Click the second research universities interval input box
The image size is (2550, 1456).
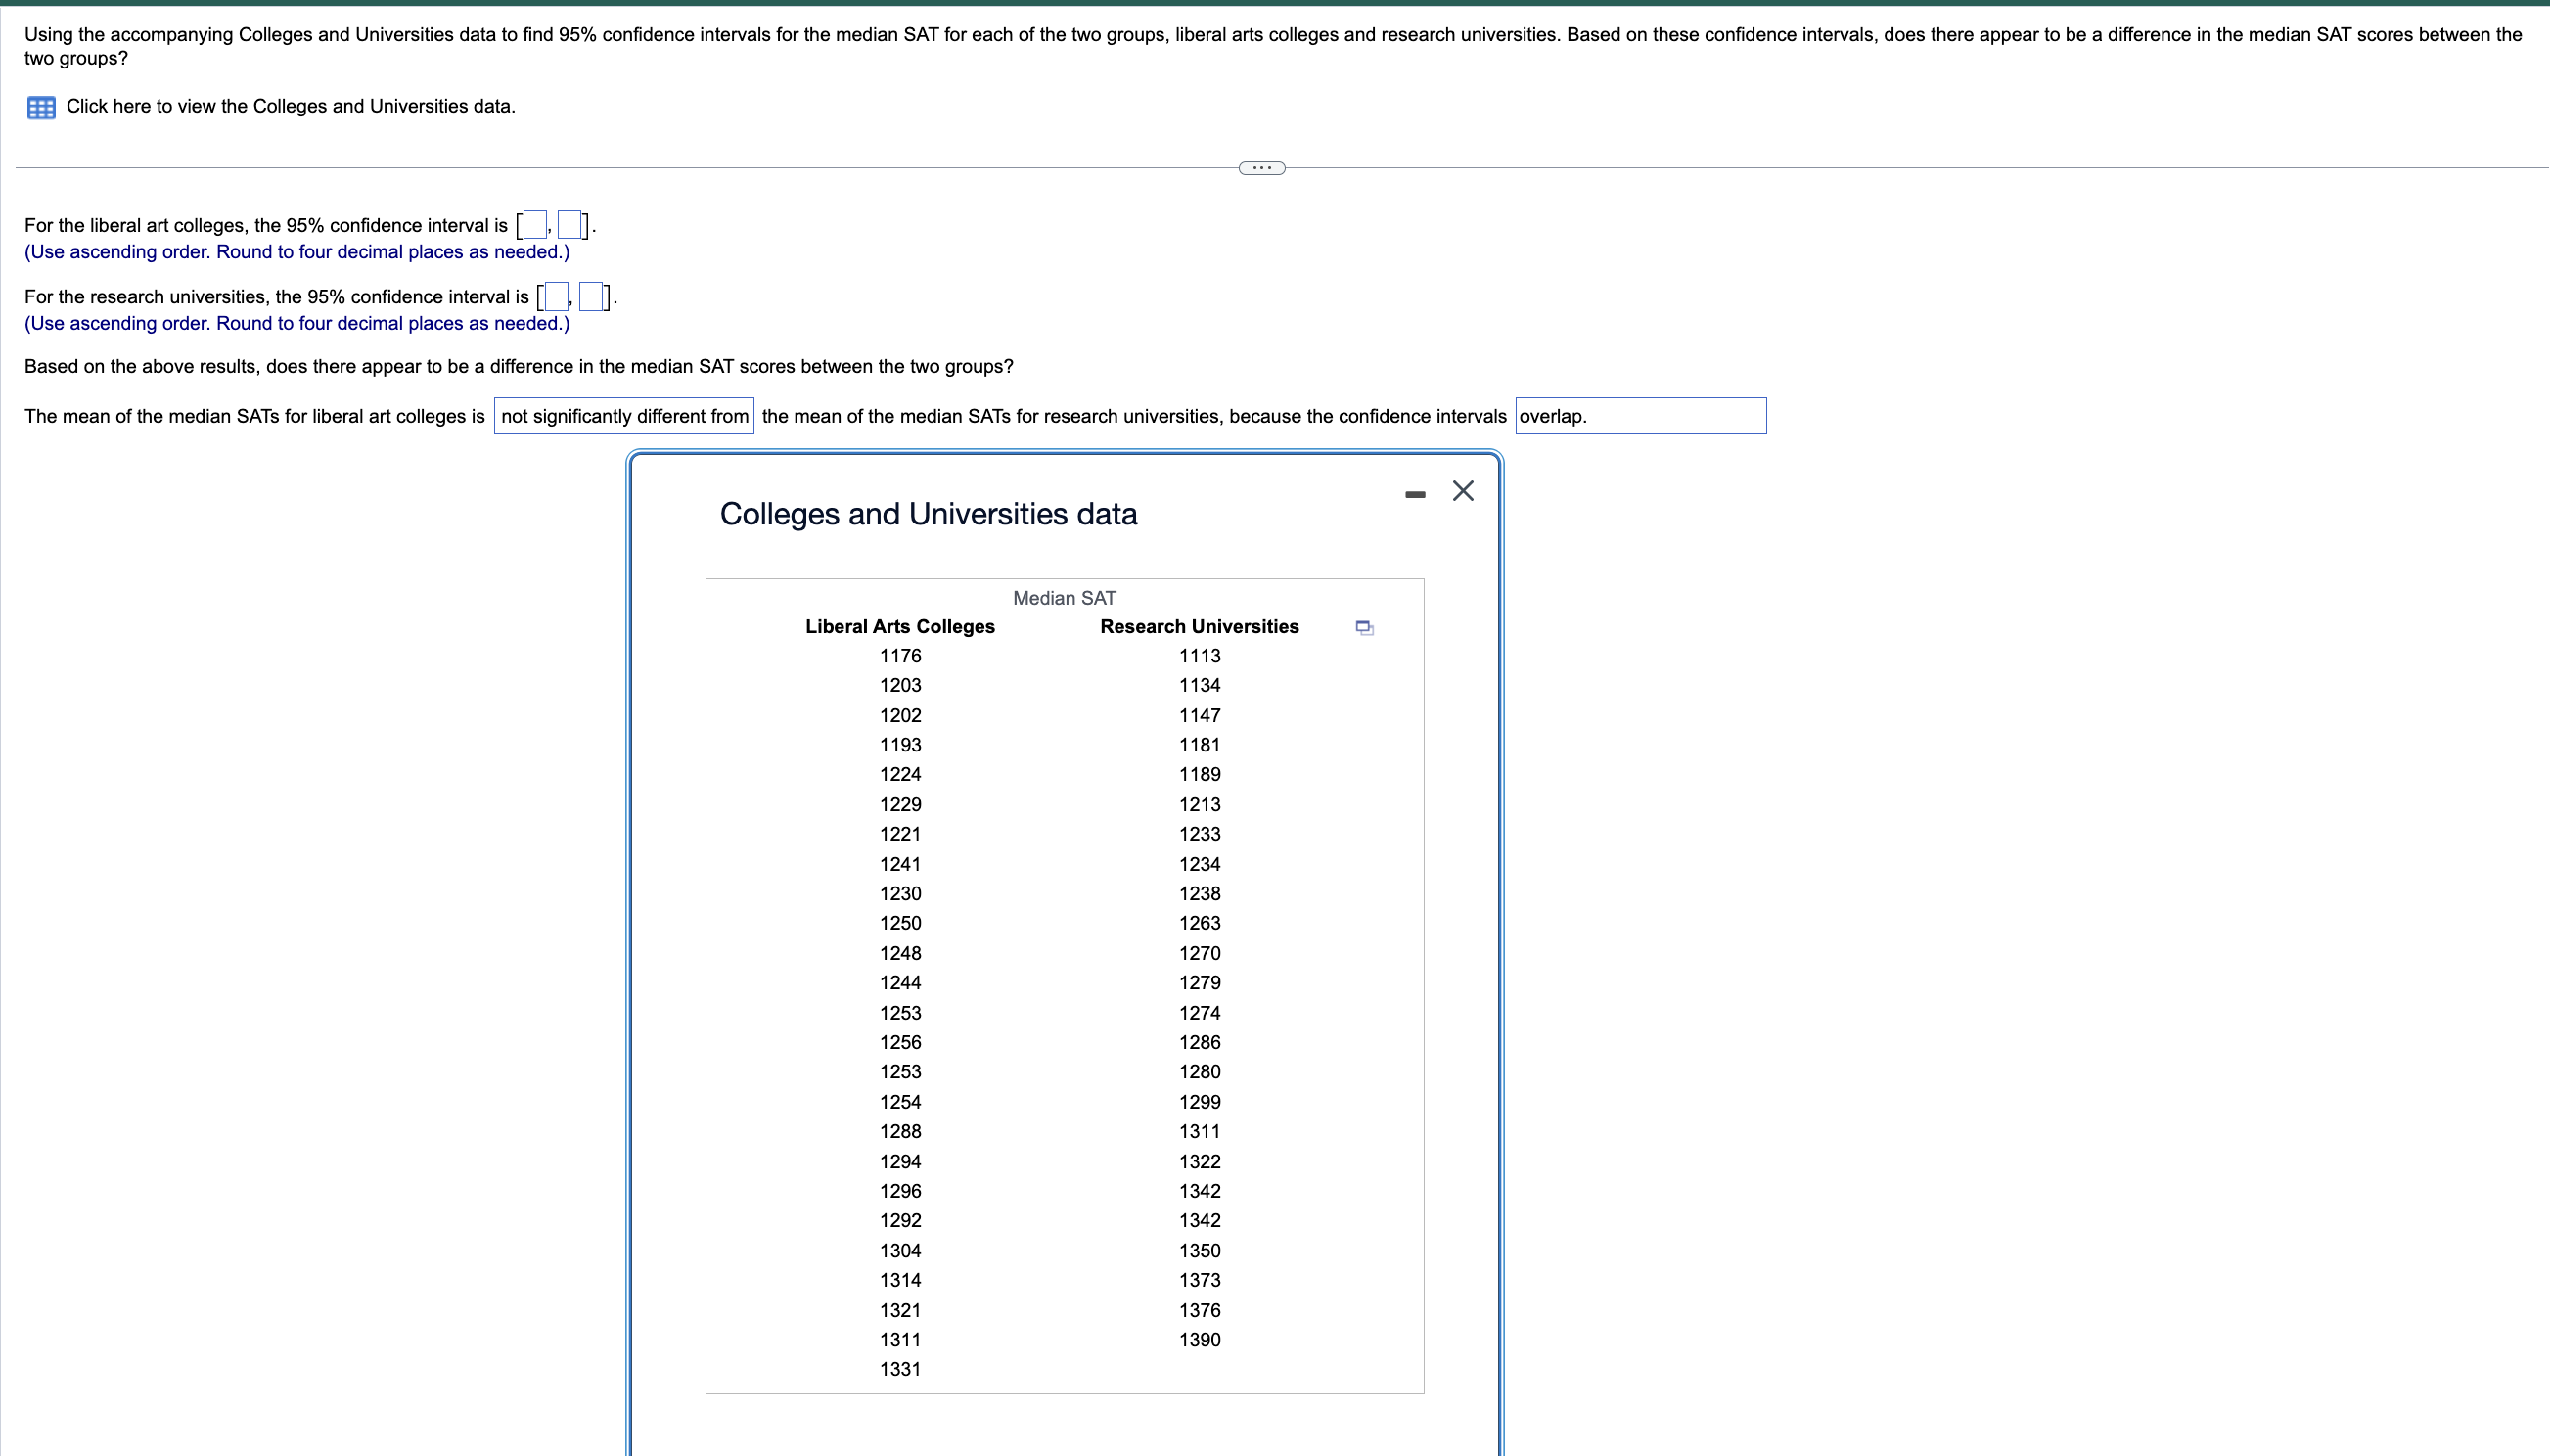pos(590,296)
